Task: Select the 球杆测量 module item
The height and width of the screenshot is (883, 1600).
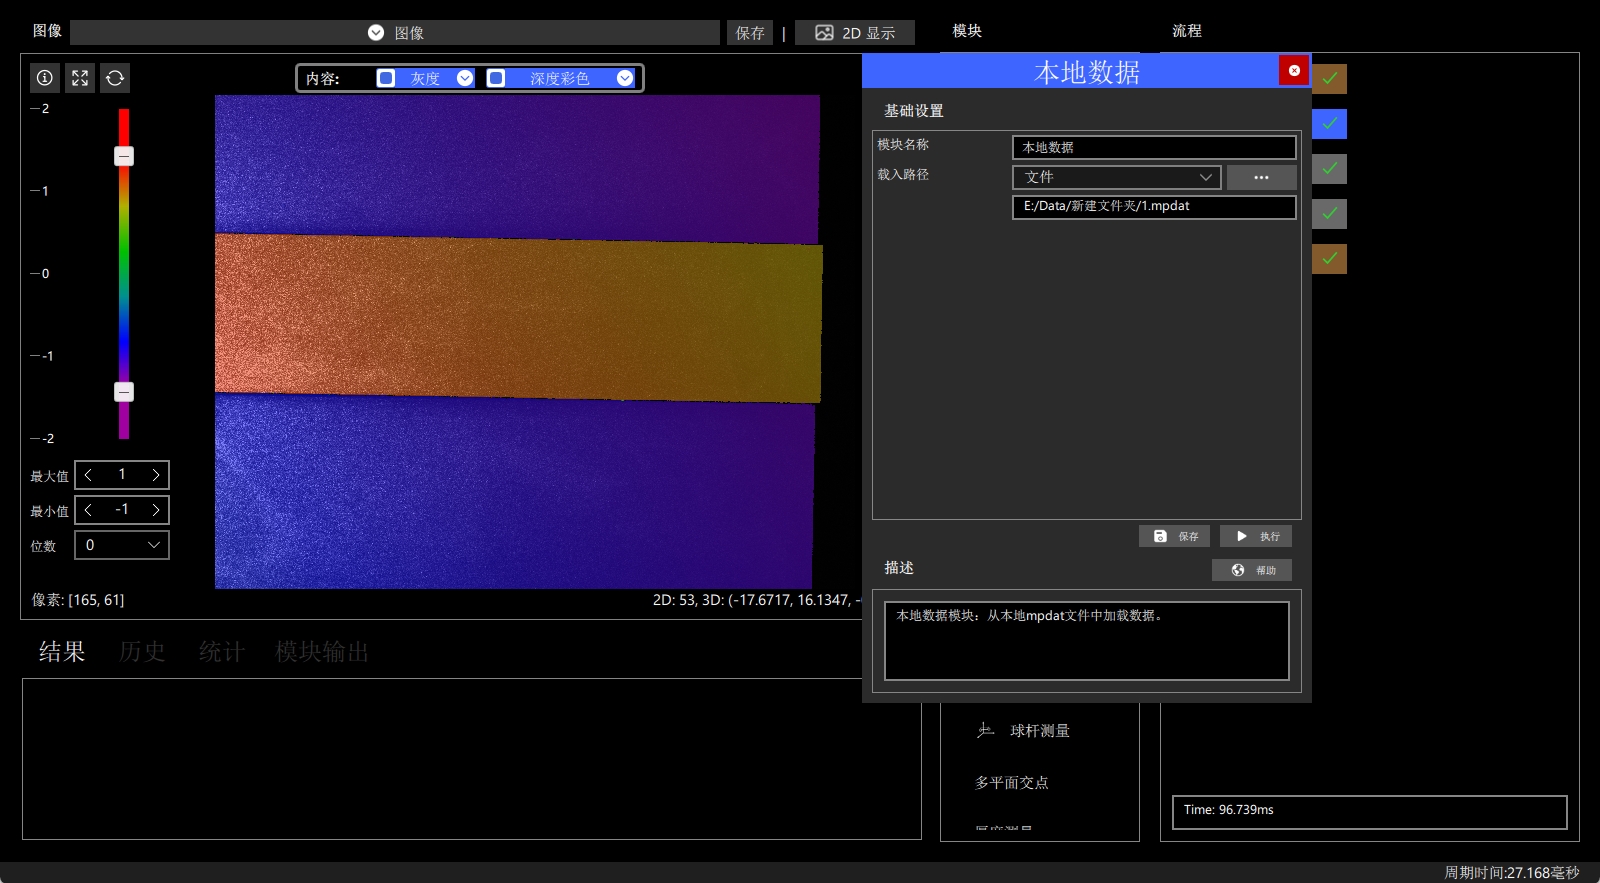Action: [1039, 731]
